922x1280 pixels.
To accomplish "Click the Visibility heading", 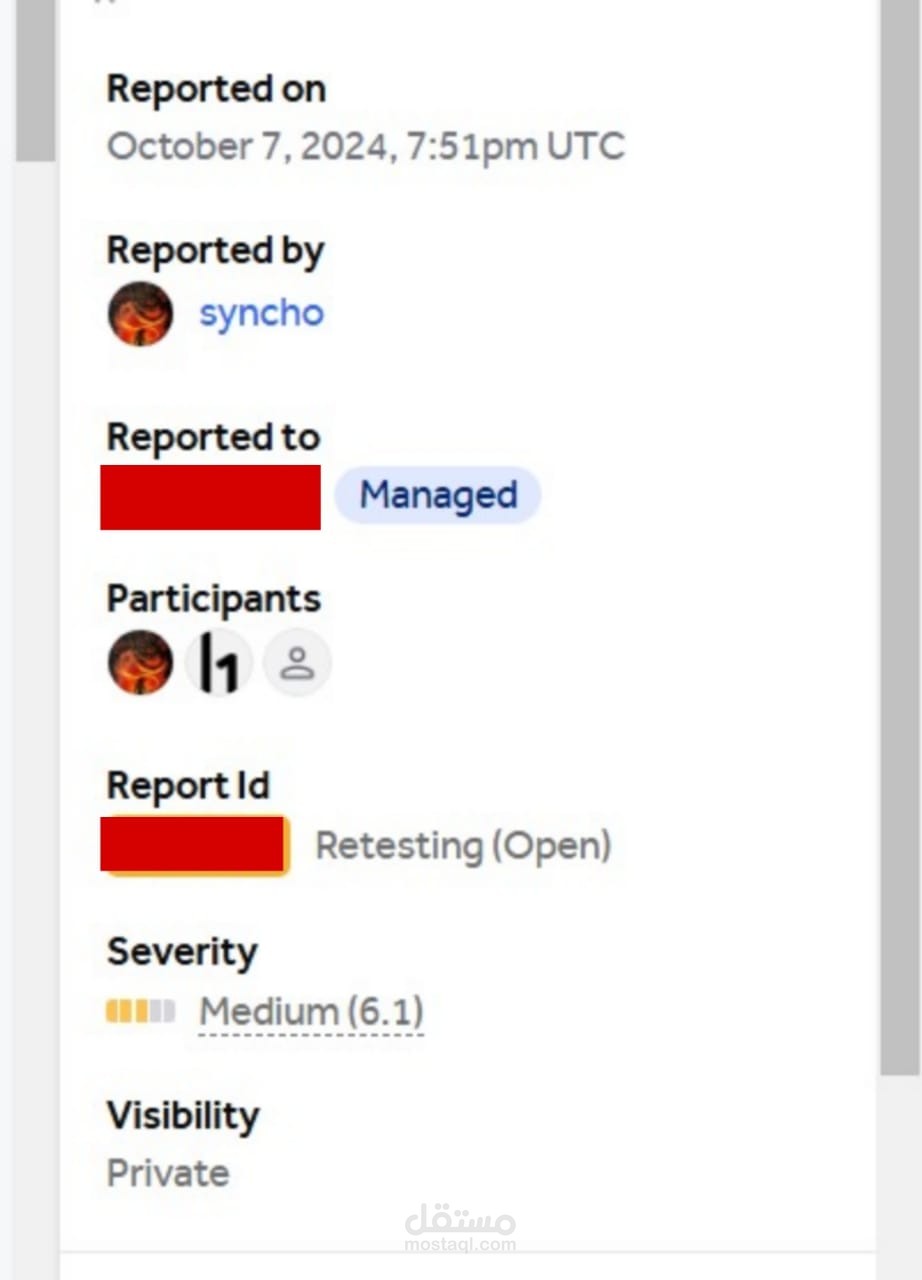I will 183,1116.
